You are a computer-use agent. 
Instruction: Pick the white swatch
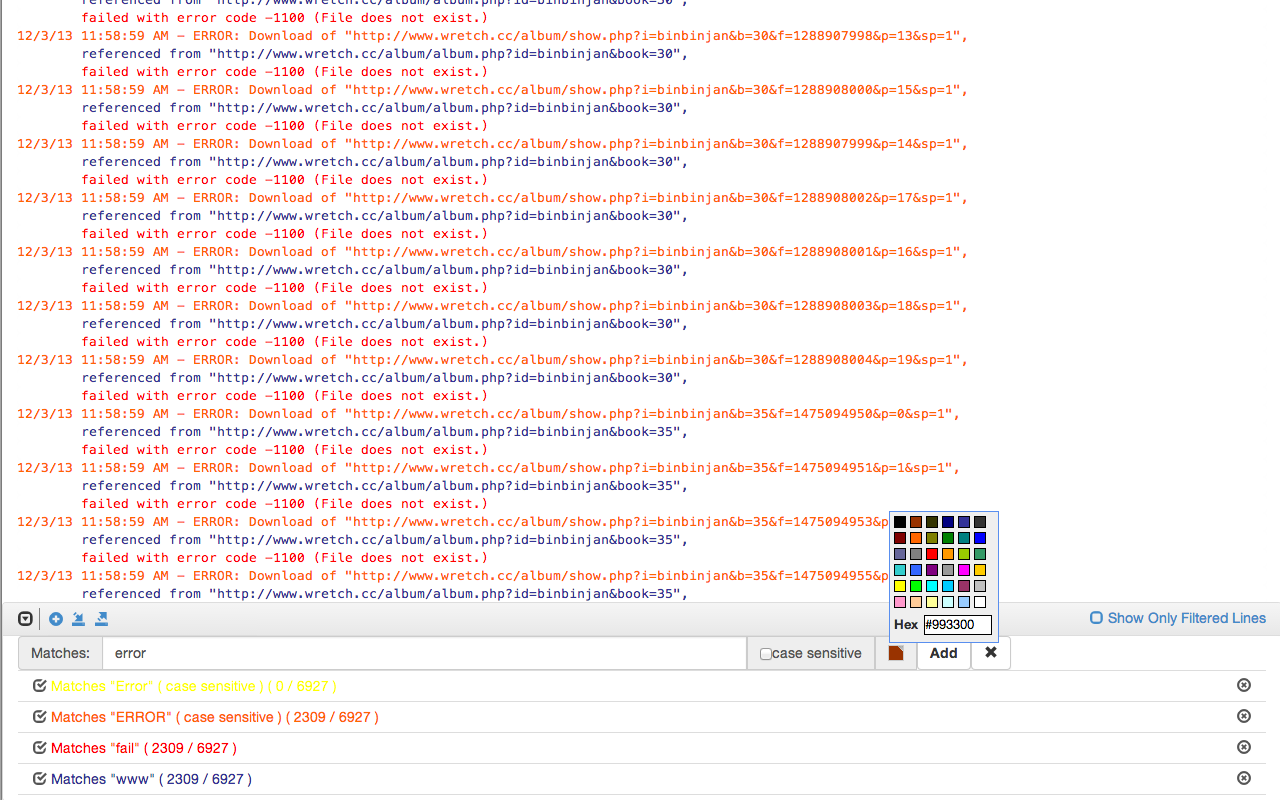pyautogui.click(x=980, y=602)
